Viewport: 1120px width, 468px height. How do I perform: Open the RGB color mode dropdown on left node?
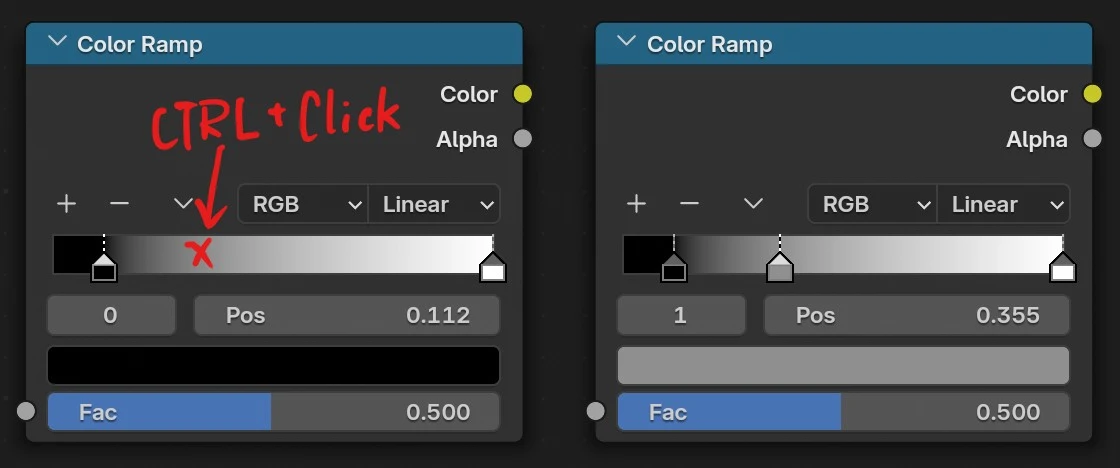click(303, 204)
